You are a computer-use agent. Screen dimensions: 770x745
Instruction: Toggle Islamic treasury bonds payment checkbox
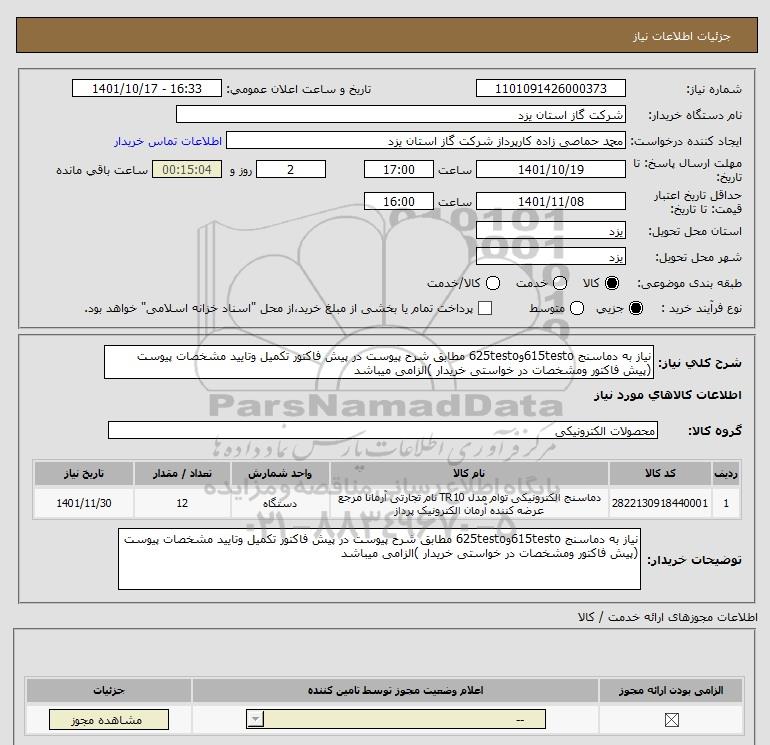pyautogui.click(x=485, y=308)
